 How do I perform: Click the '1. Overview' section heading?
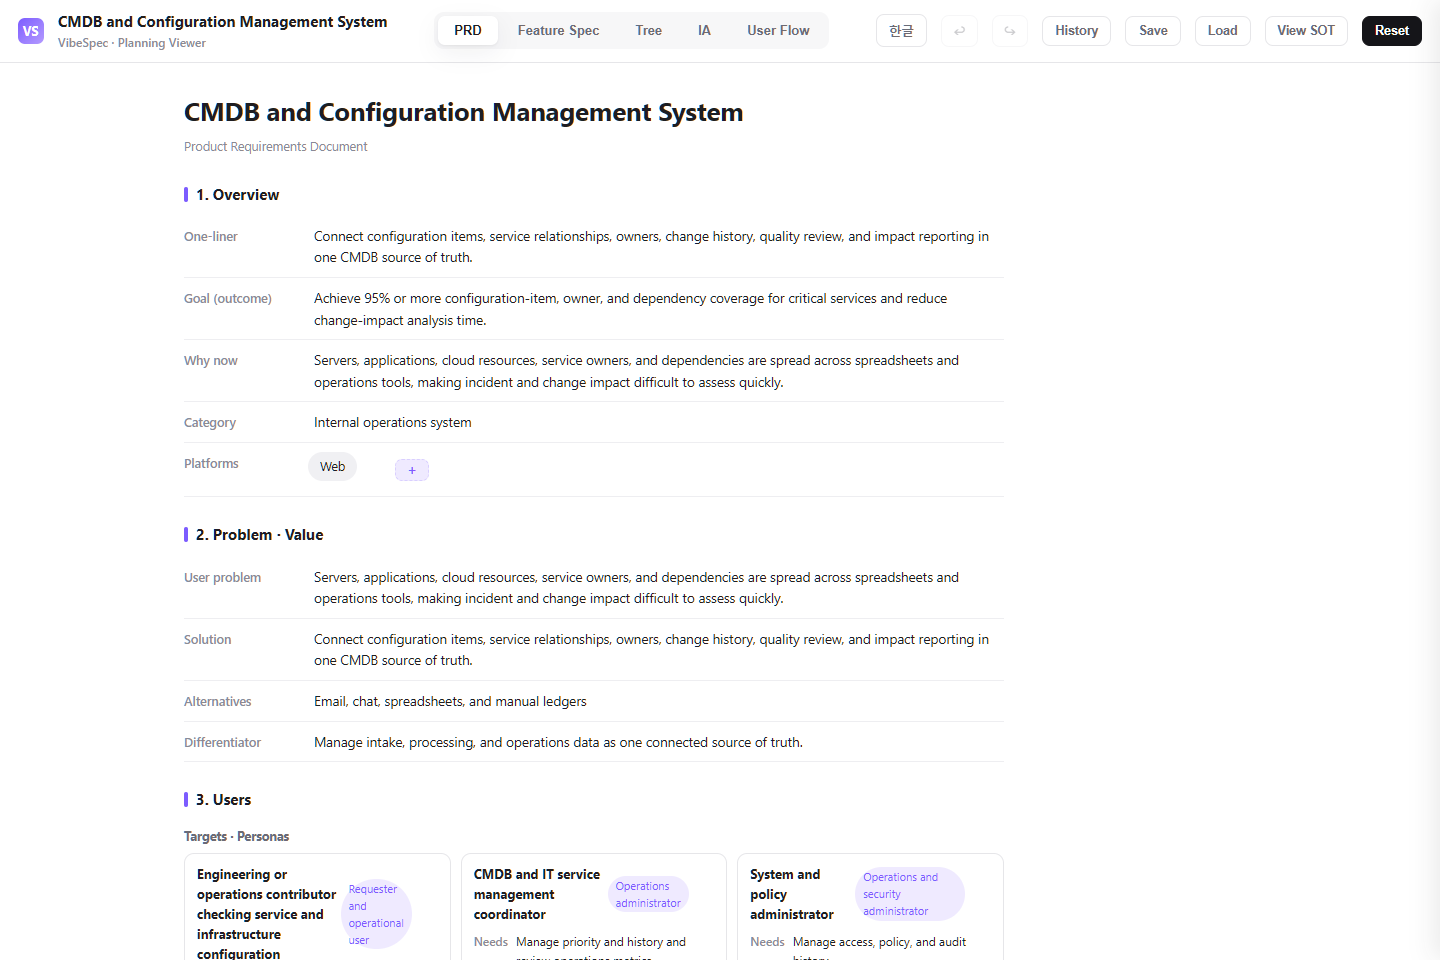pos(237,195)
